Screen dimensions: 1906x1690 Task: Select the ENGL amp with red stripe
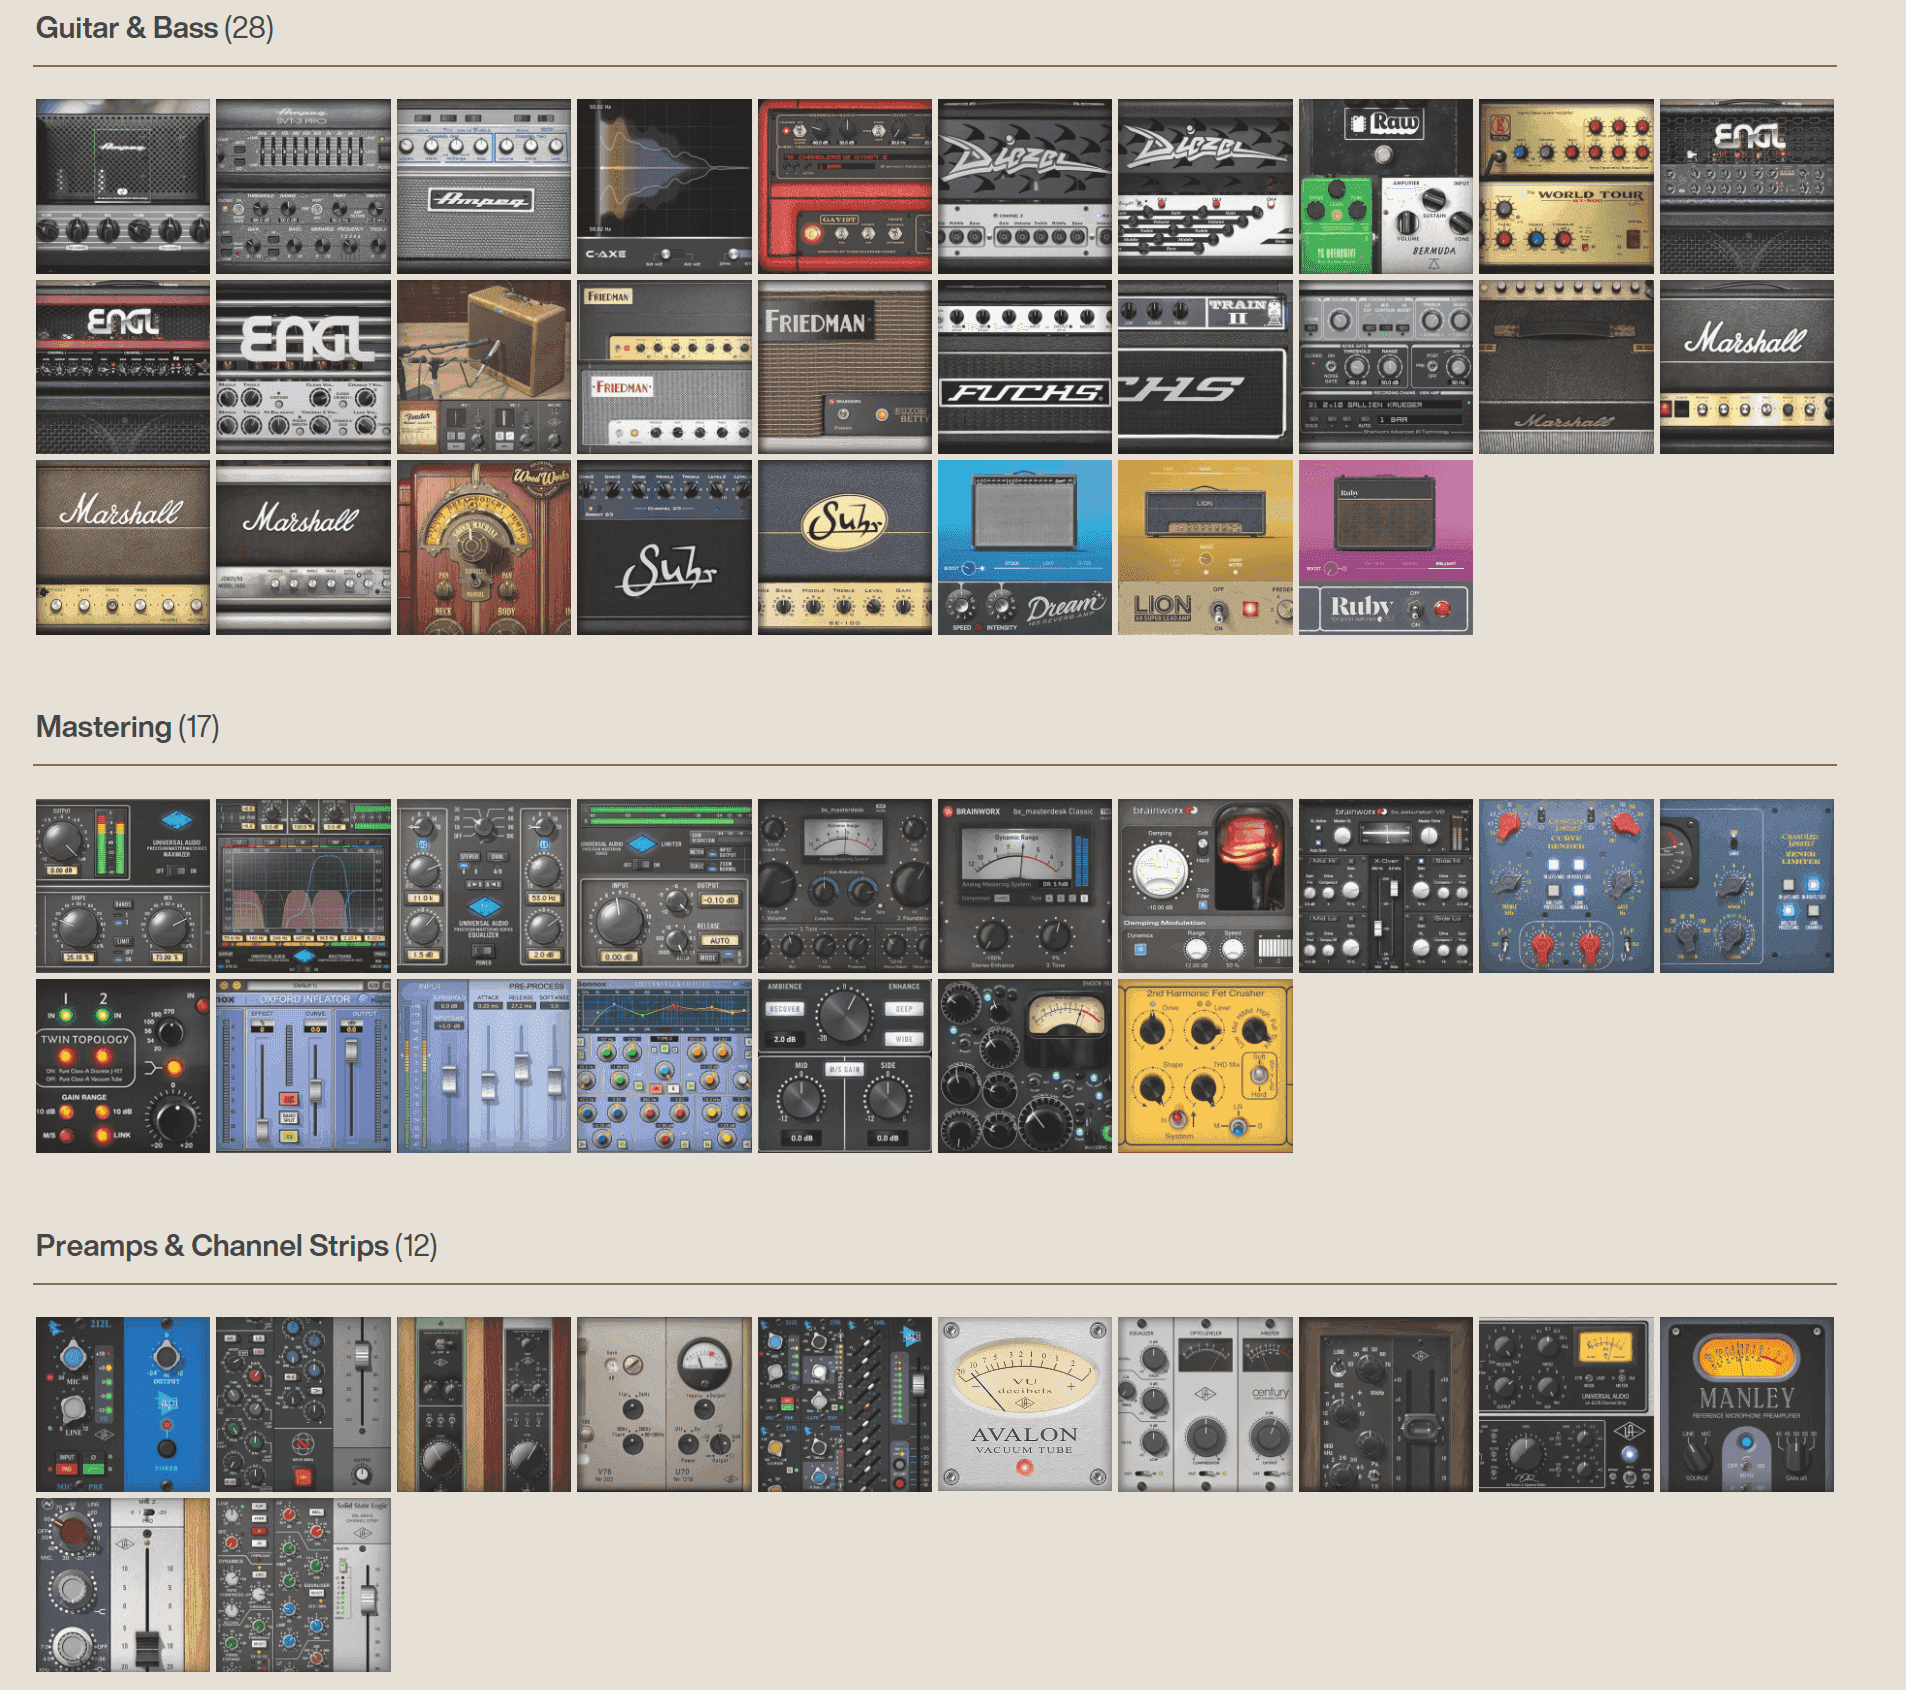pyautogui.click(x=123, y=367)
